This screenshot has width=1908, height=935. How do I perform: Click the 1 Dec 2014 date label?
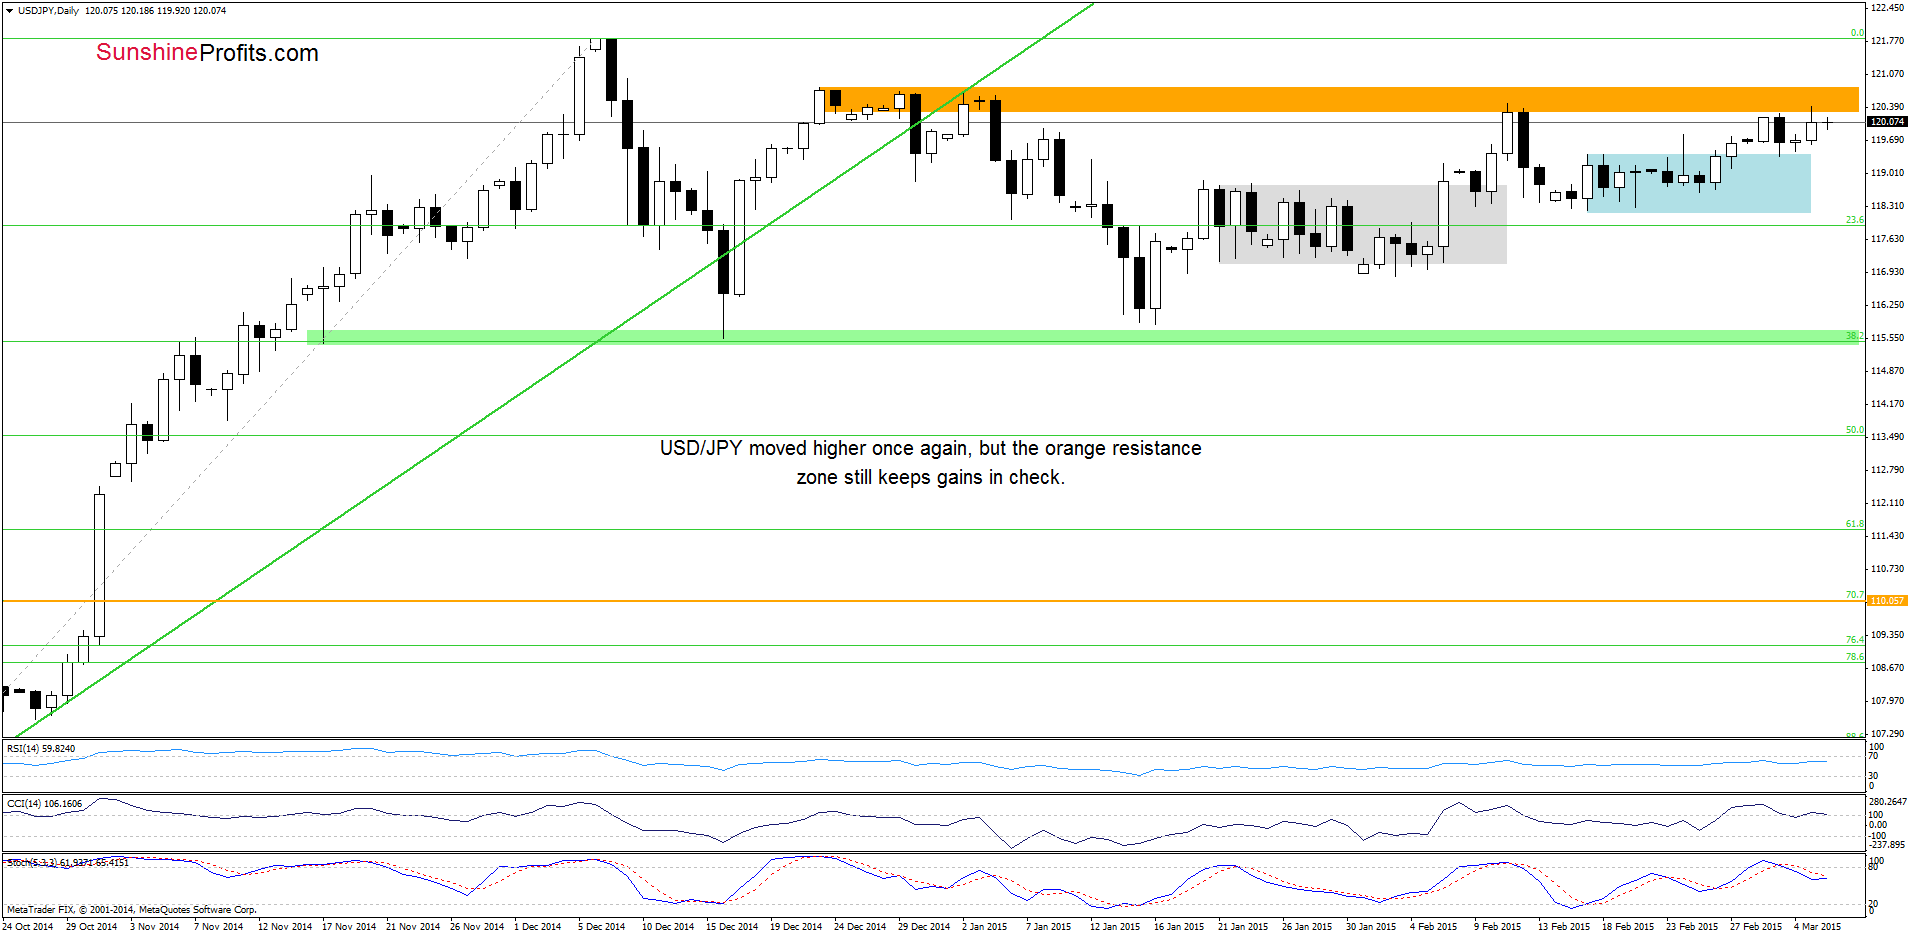click(x=538, y=927)
